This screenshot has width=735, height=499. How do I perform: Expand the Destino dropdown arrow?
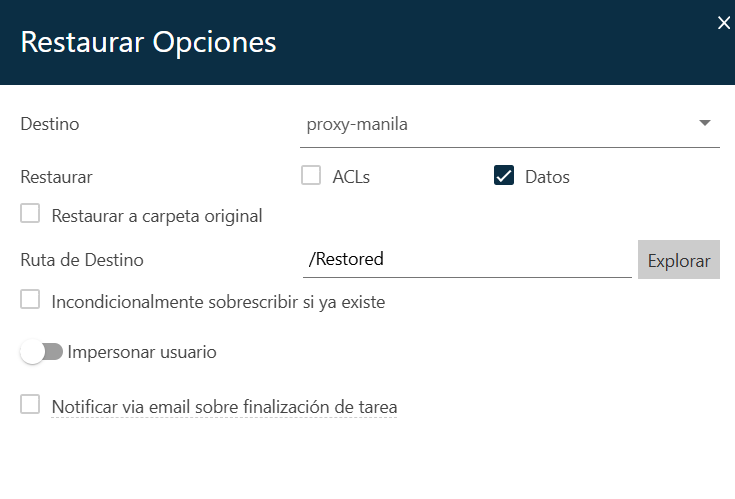(x=705, y=124)
